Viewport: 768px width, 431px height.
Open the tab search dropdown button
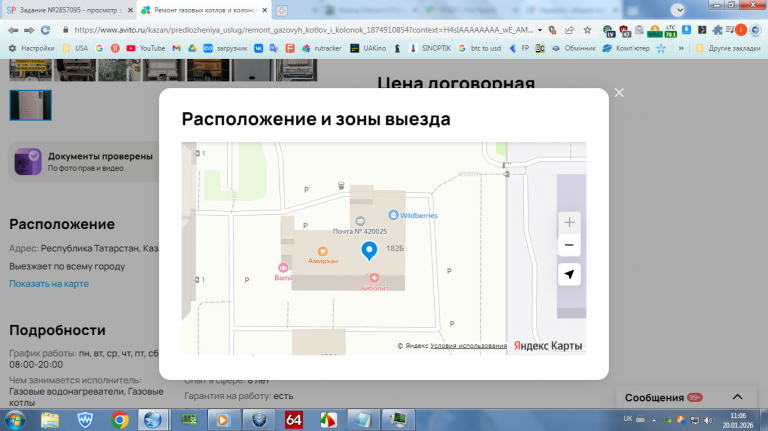click(x=678, y=10)
